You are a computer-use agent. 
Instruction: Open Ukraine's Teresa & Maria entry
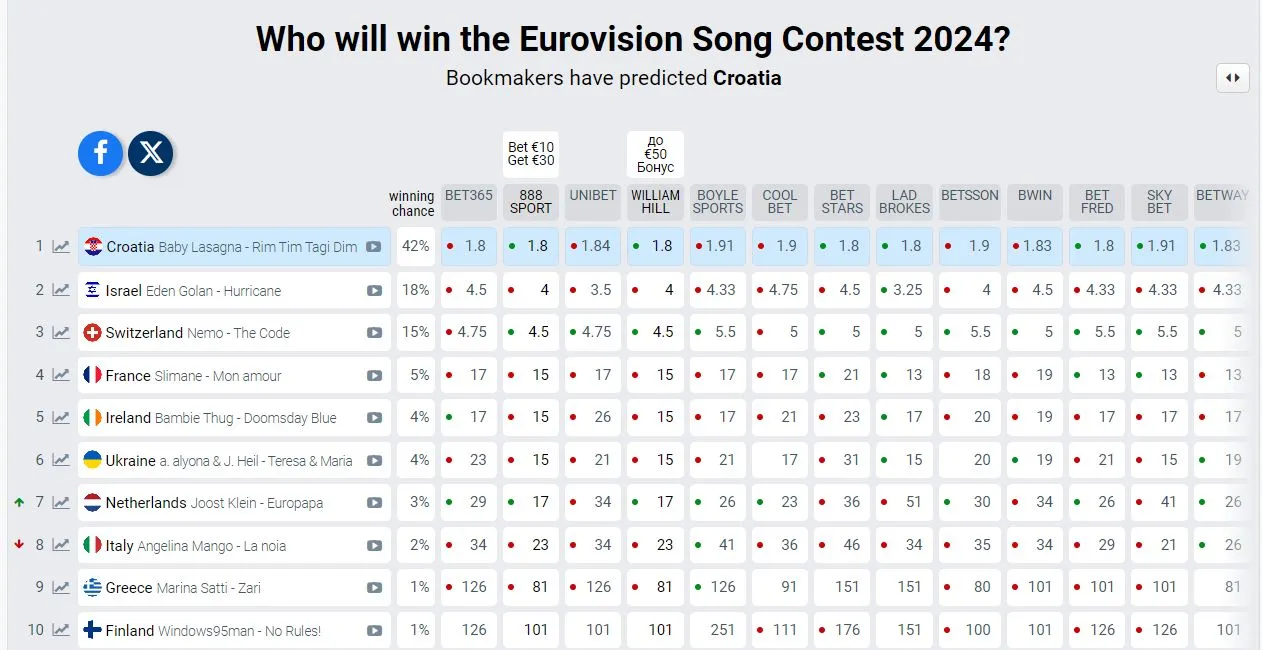(229, 461)
